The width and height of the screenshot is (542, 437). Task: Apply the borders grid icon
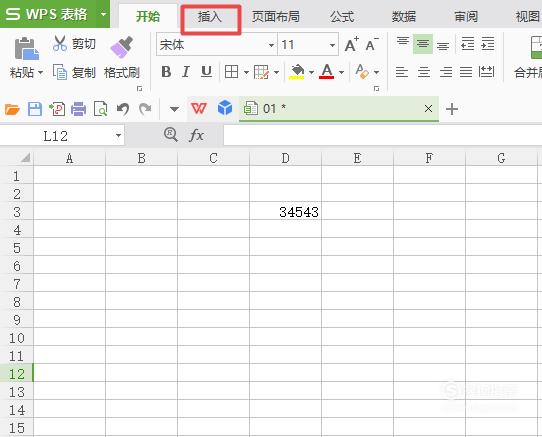tap(231, 72)
